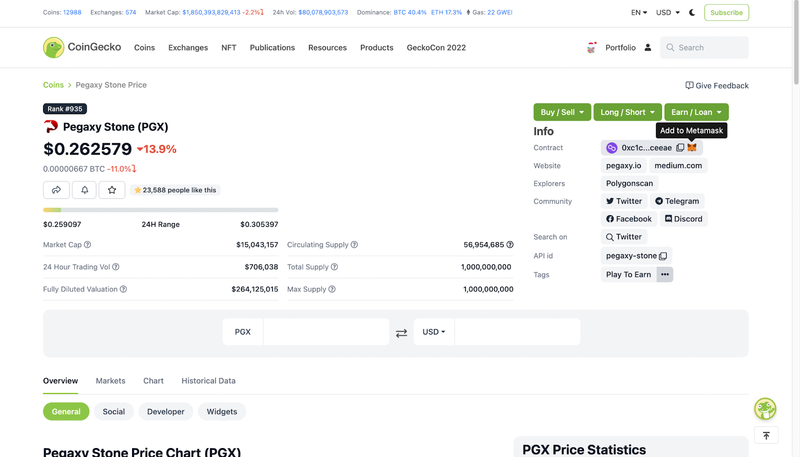The image size is (800, 457).
Task: Select the Overview tab
Action: (x=60, y=381)
